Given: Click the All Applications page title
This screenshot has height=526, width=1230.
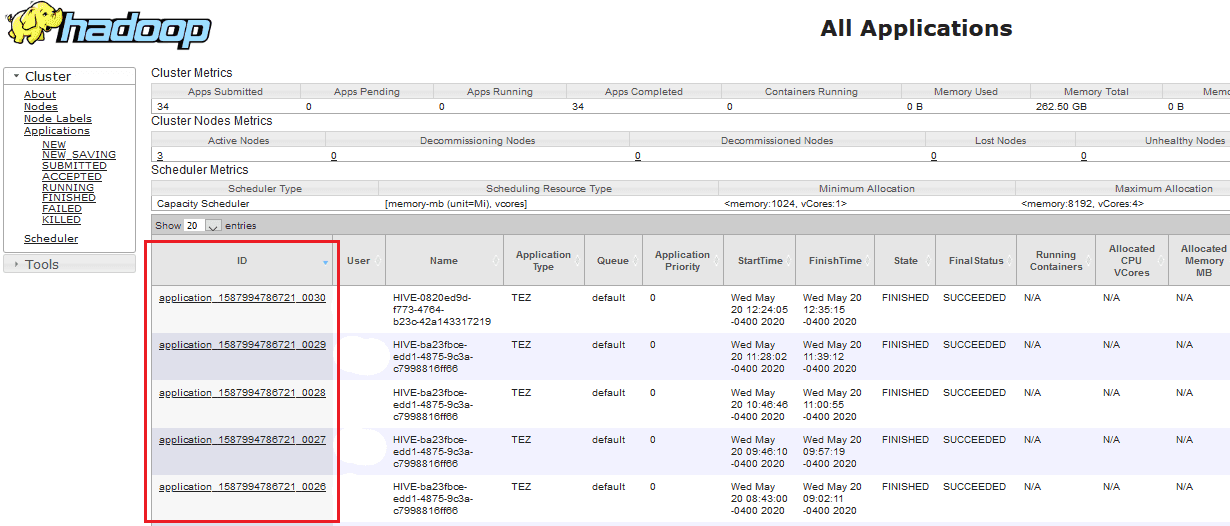Looking at the screenshot, I should pyautogui.click(x=916, y=28).
